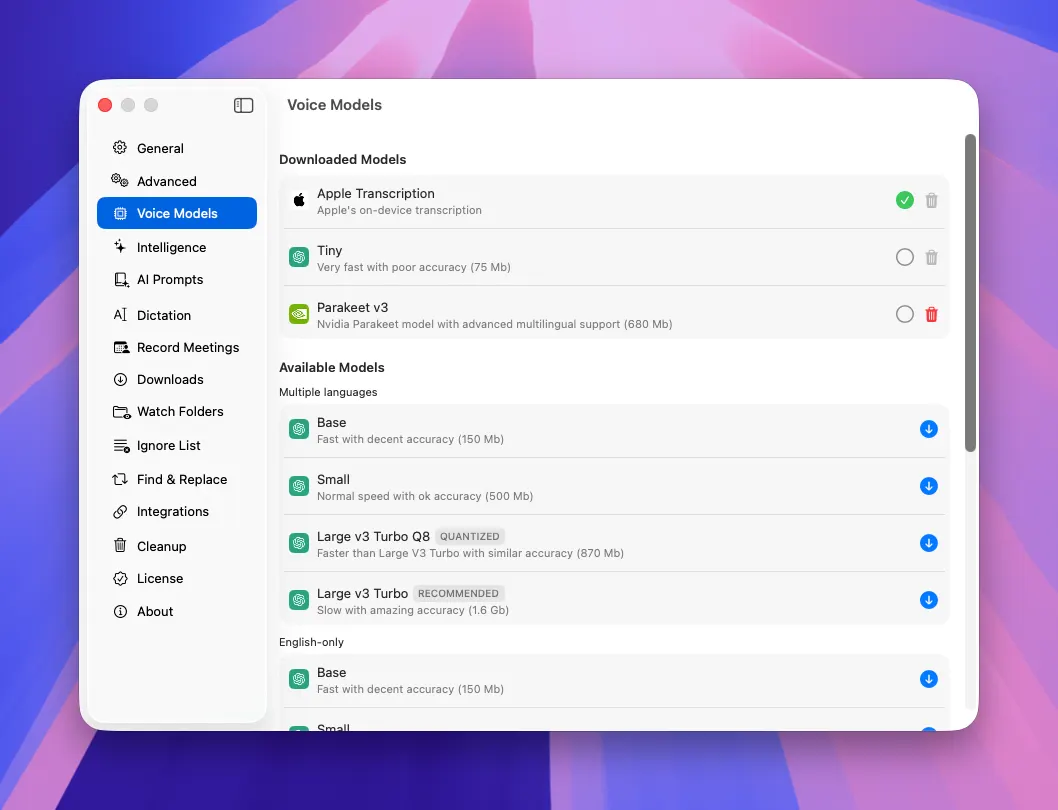1058x810 pixels.
Task: Click the License badge icon
Action: (x=120, y=578)
